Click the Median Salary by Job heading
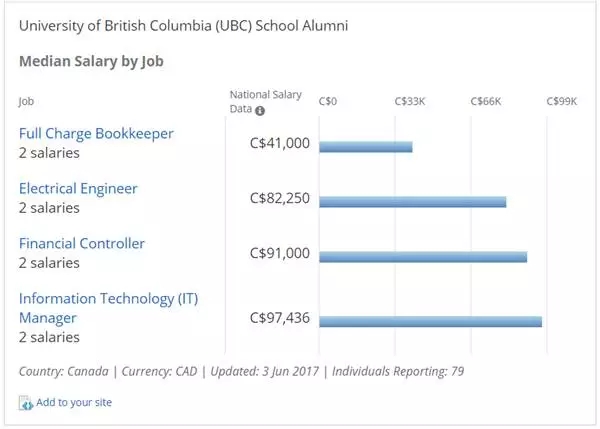 coord(91,61)
